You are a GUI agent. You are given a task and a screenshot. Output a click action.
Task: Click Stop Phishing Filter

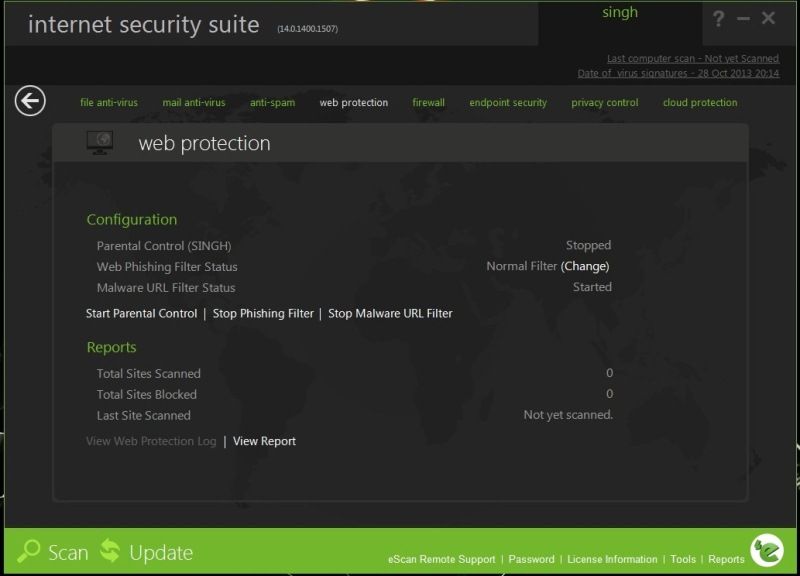(x=263, y=313)
